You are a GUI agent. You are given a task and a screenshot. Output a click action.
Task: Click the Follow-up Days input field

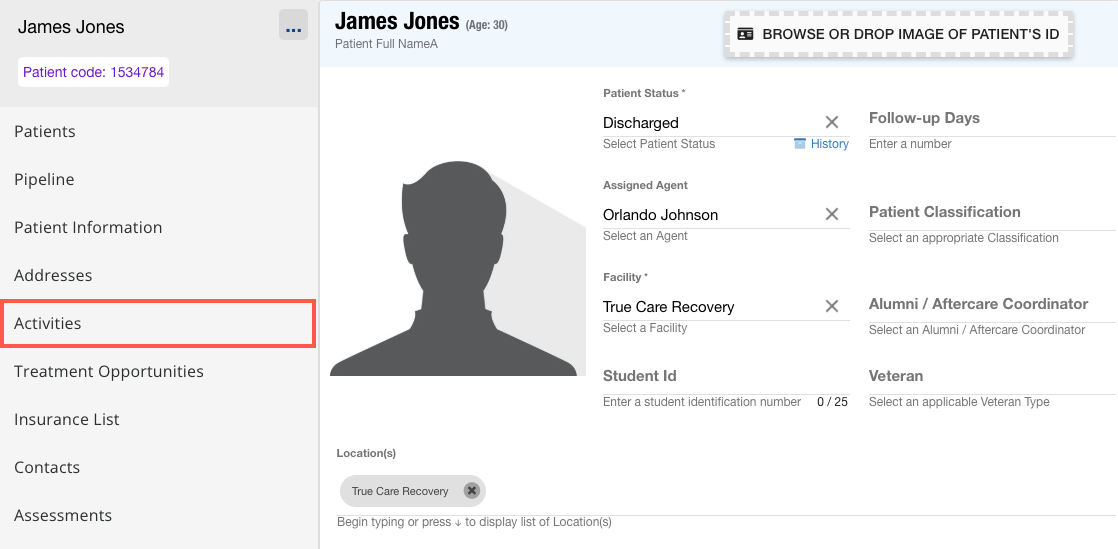(990, 119)
